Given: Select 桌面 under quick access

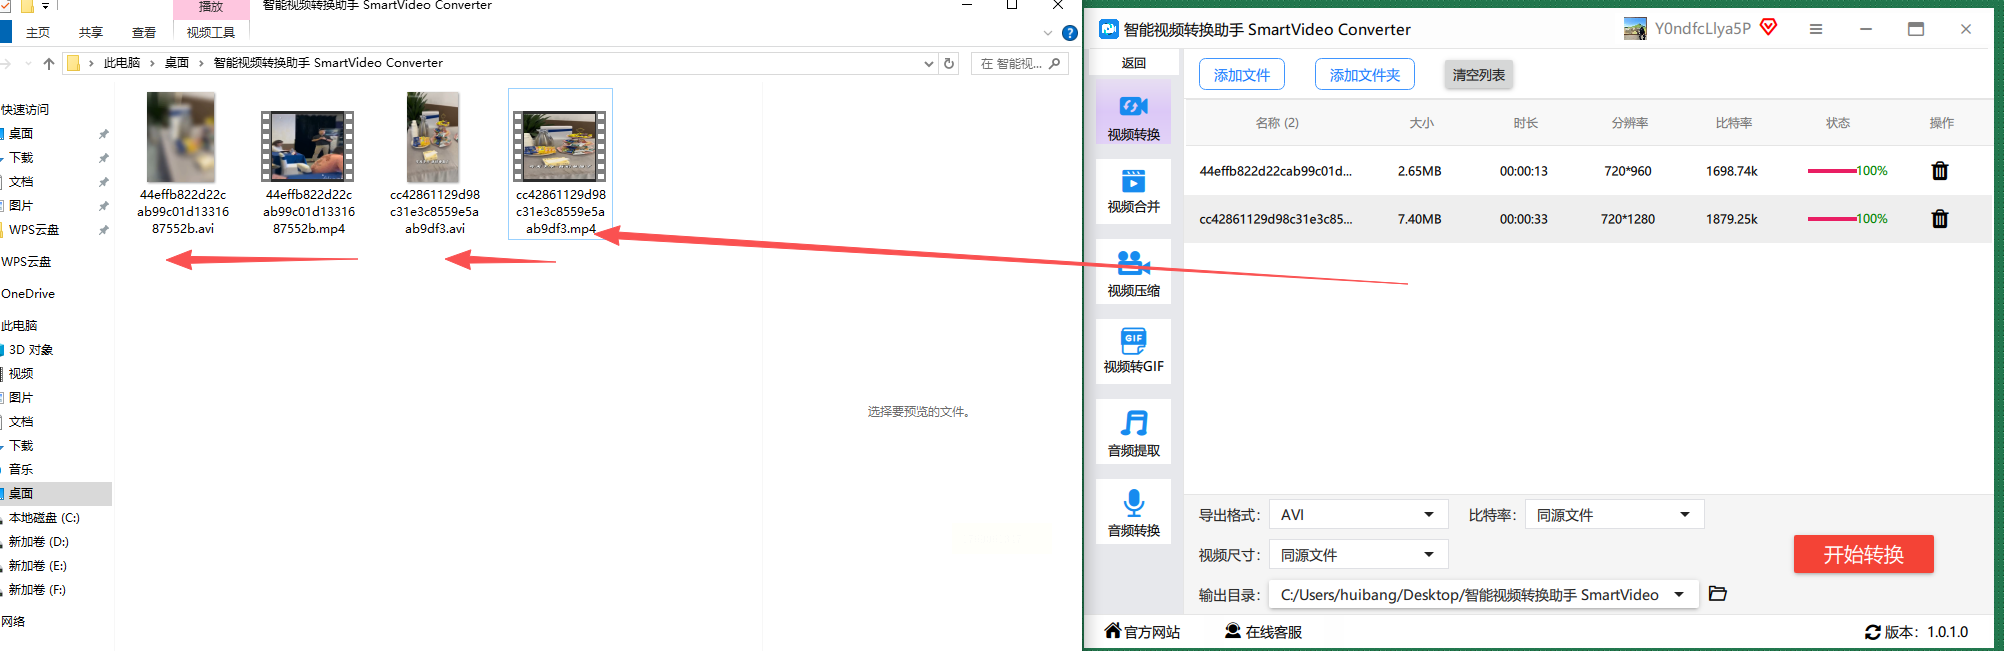Looking at the screenshot, I should pos(21,134).
